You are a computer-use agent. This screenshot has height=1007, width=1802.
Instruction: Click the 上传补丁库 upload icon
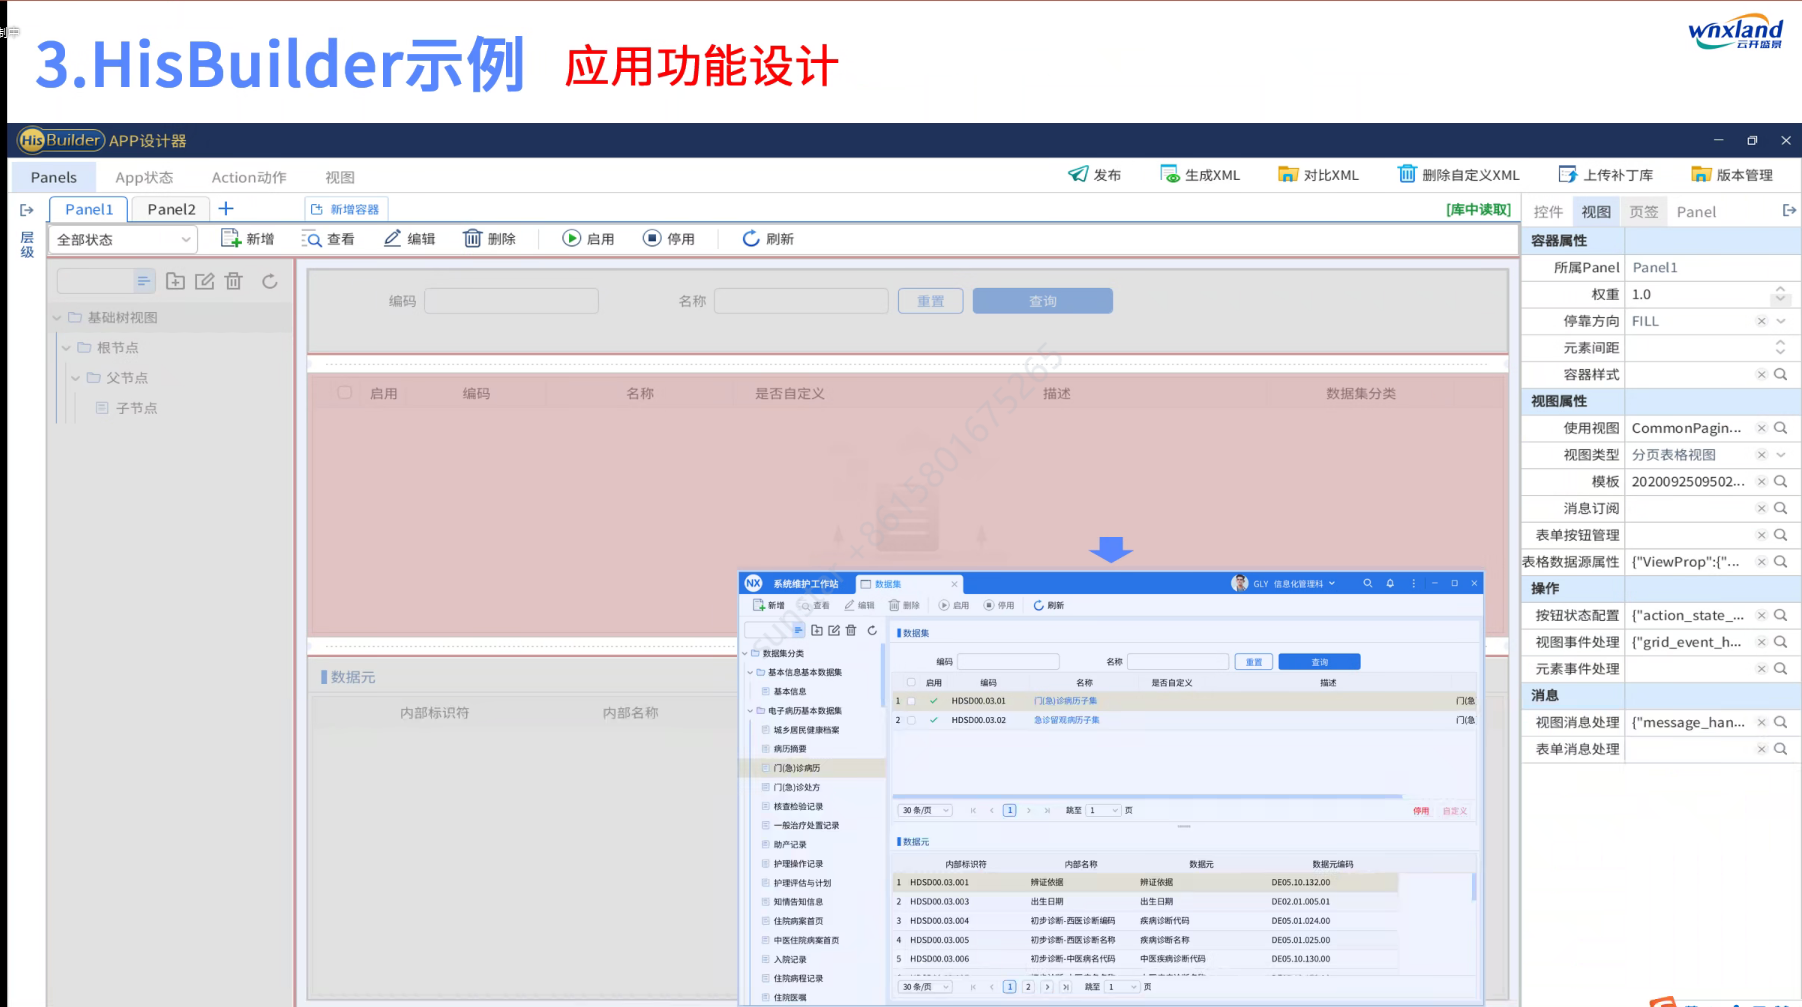(x=1568, y=174)
